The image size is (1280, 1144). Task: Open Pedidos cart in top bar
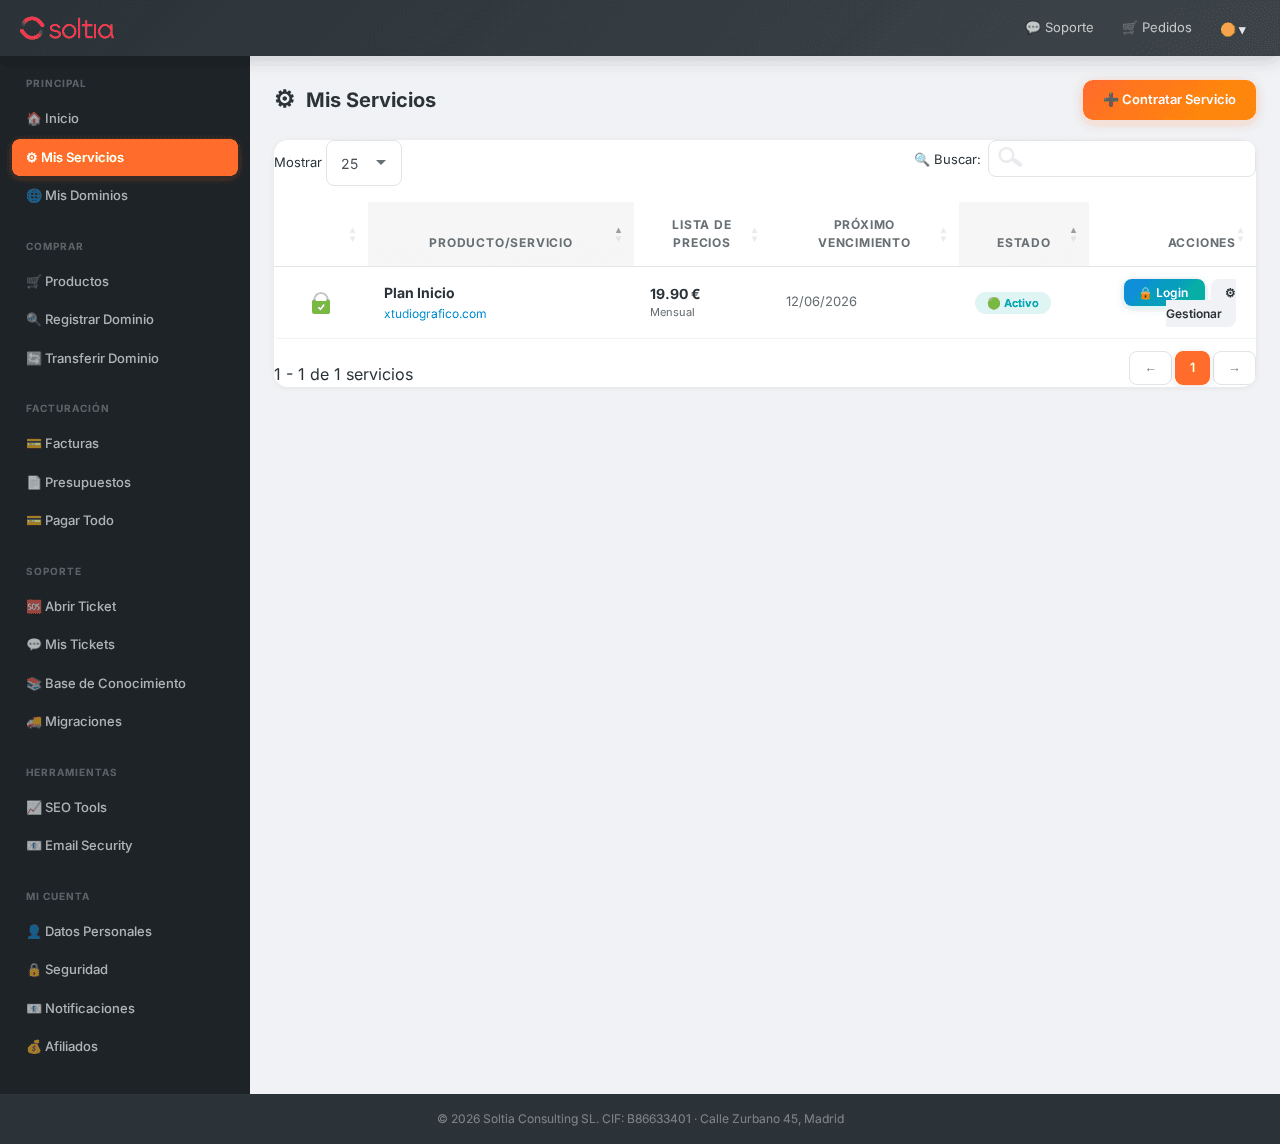1157,28
